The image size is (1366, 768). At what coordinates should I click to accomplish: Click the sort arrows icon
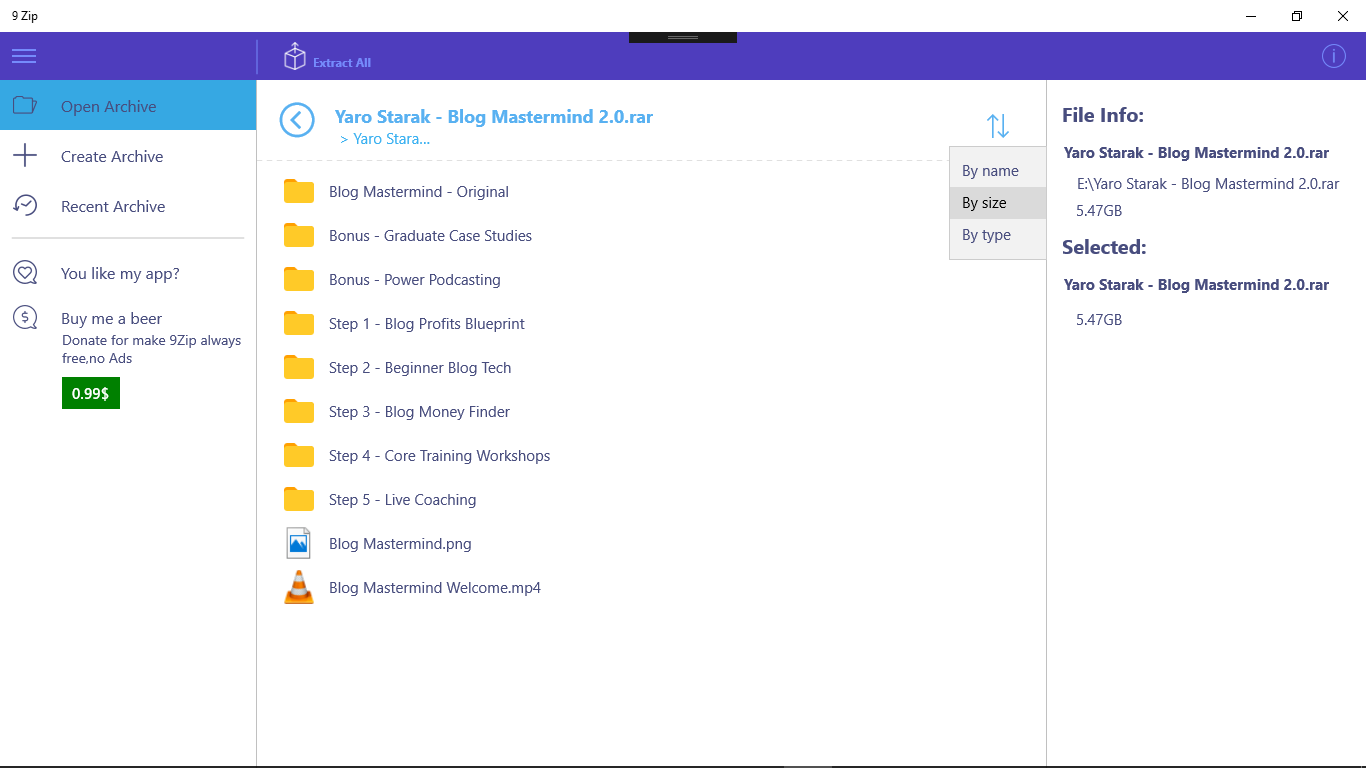tap(997, 125)
